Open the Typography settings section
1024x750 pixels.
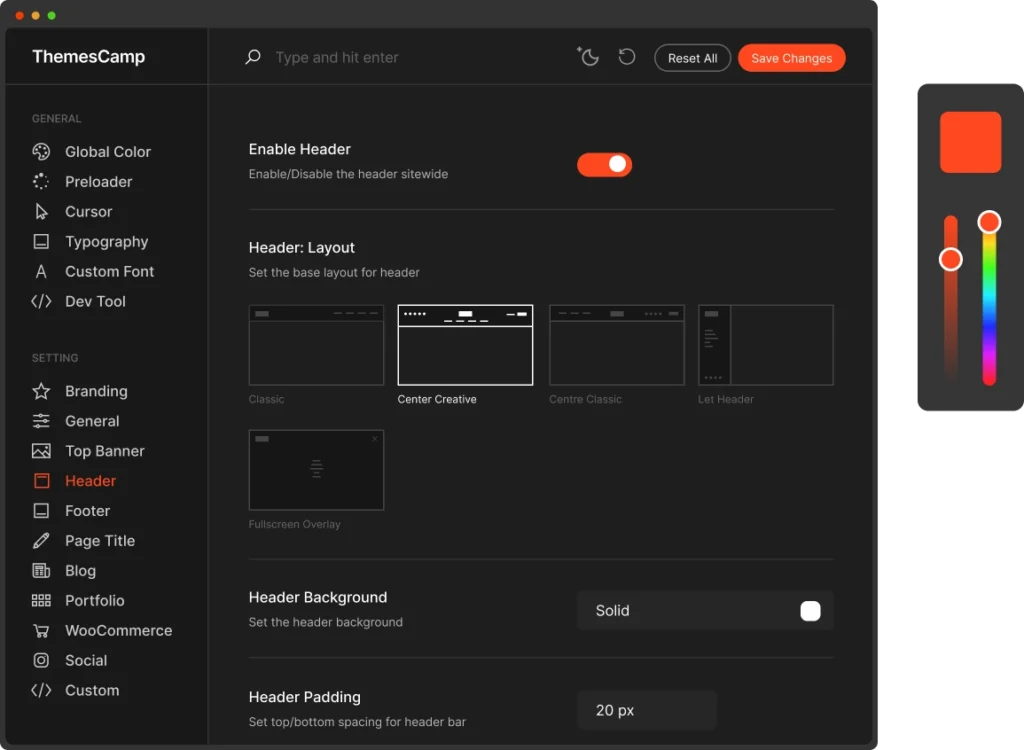coord(106,242)
